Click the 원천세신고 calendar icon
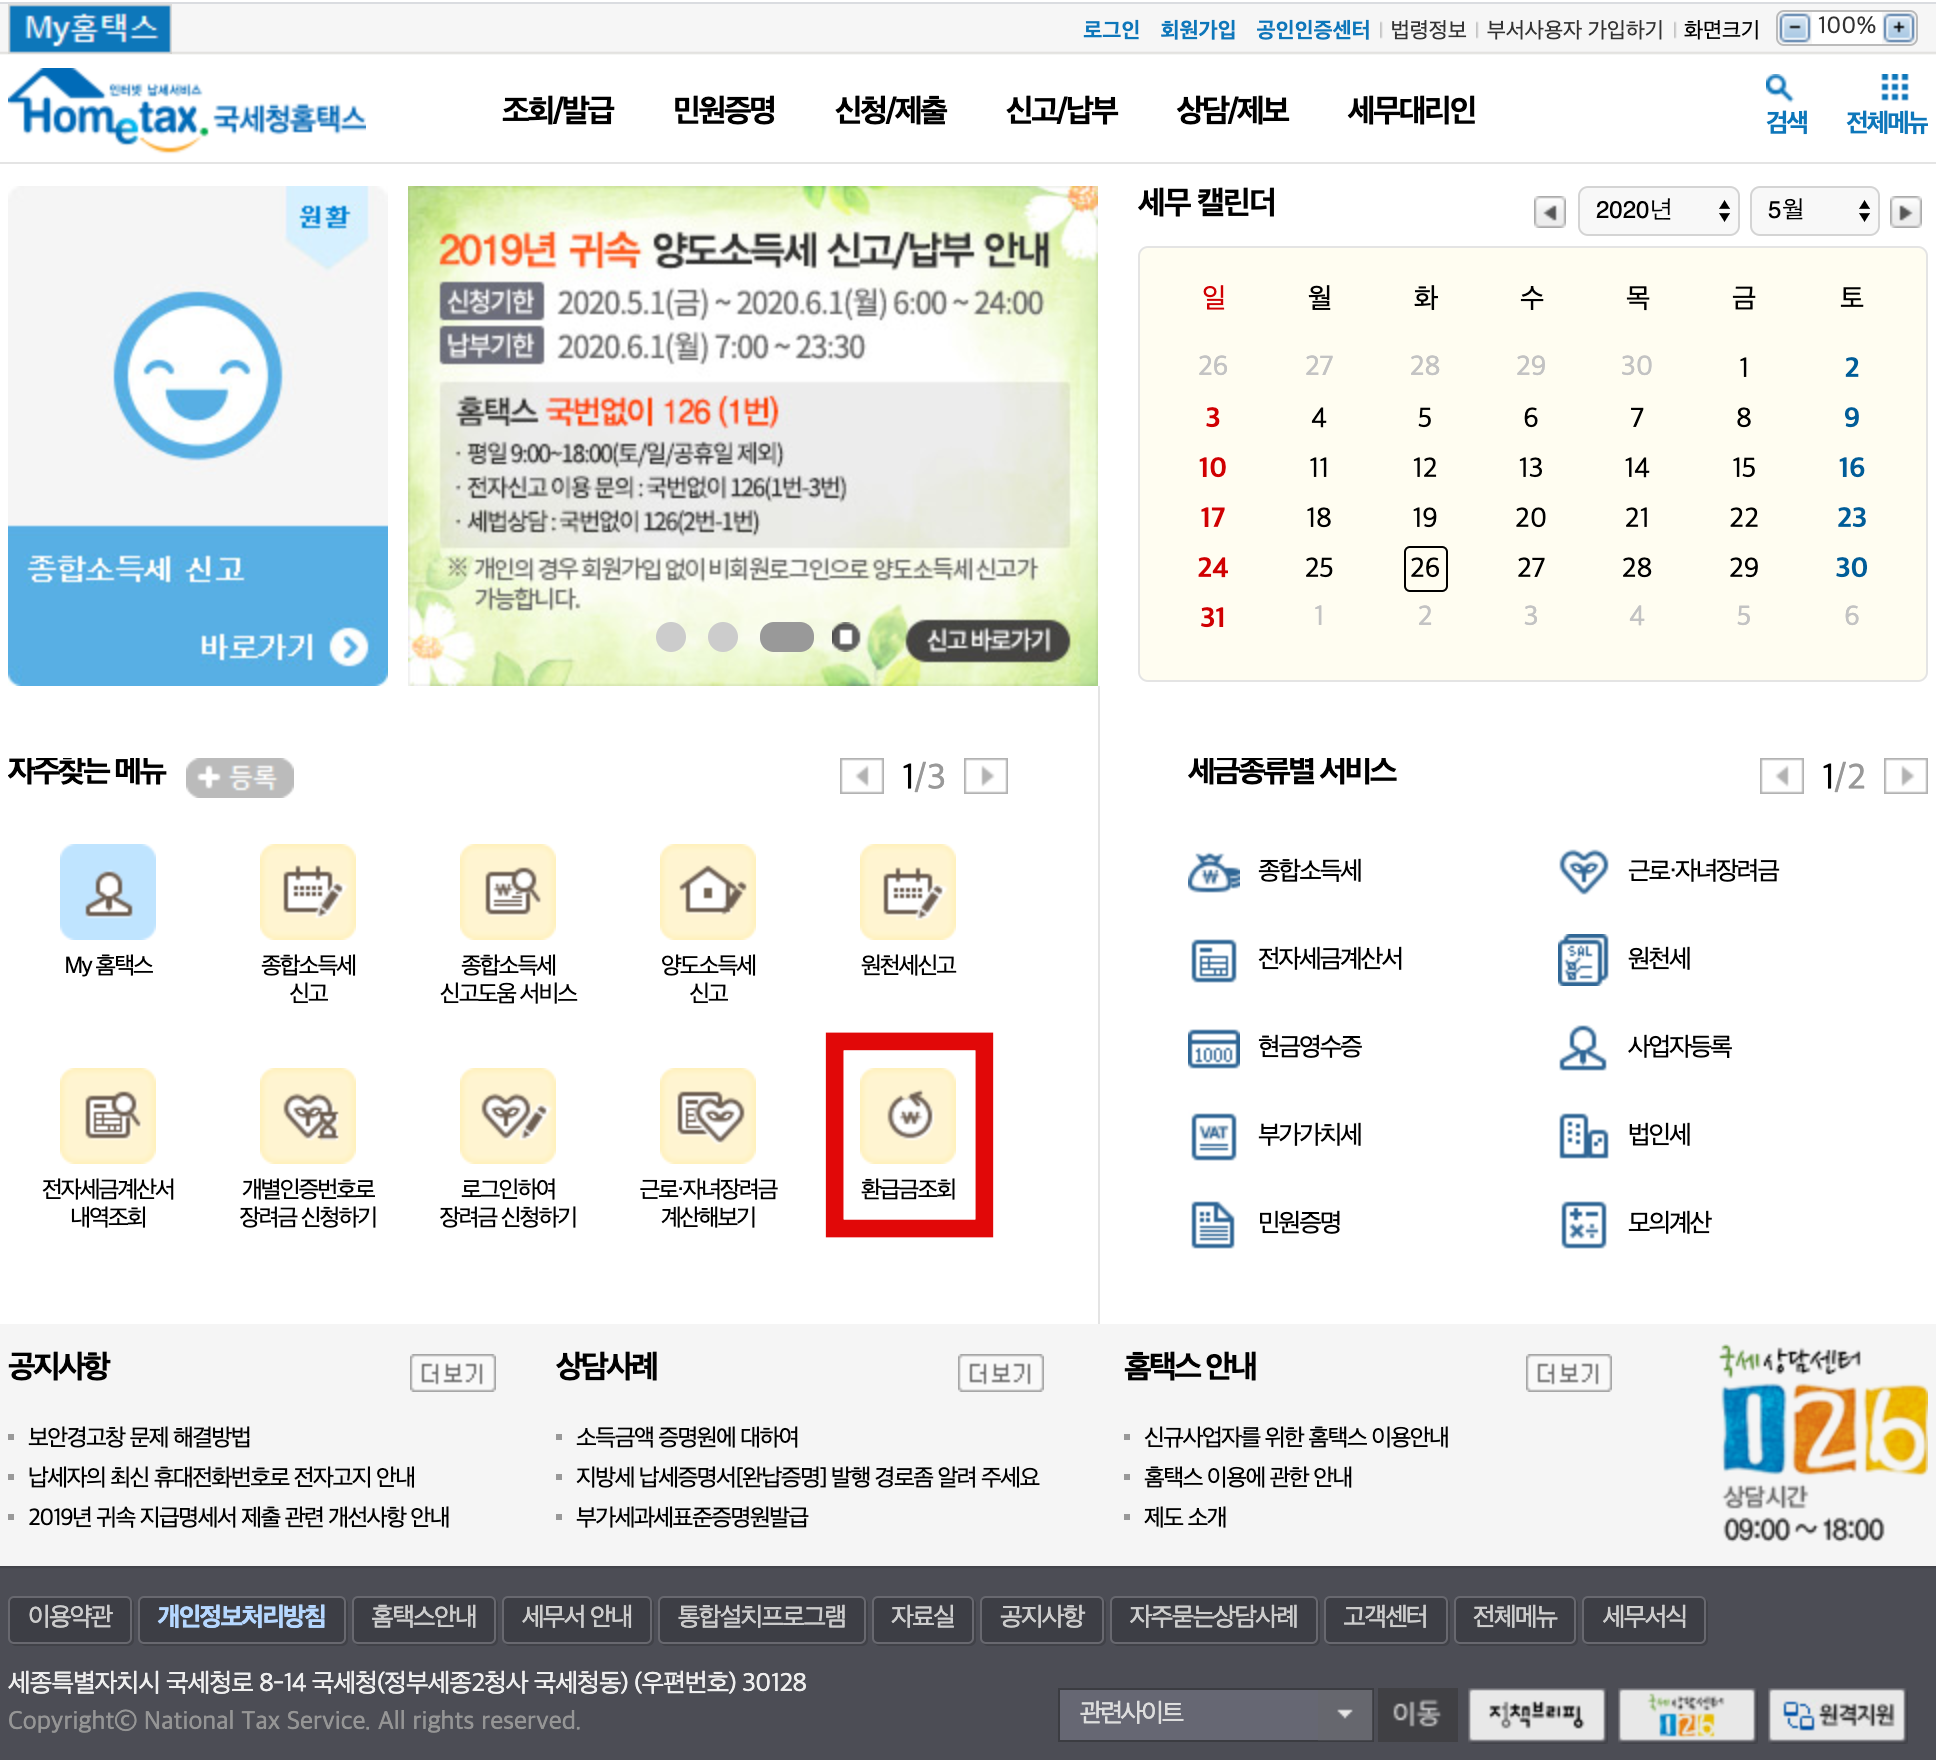1936x1760 pixels. pyautogui.click(x=908, y=893)
